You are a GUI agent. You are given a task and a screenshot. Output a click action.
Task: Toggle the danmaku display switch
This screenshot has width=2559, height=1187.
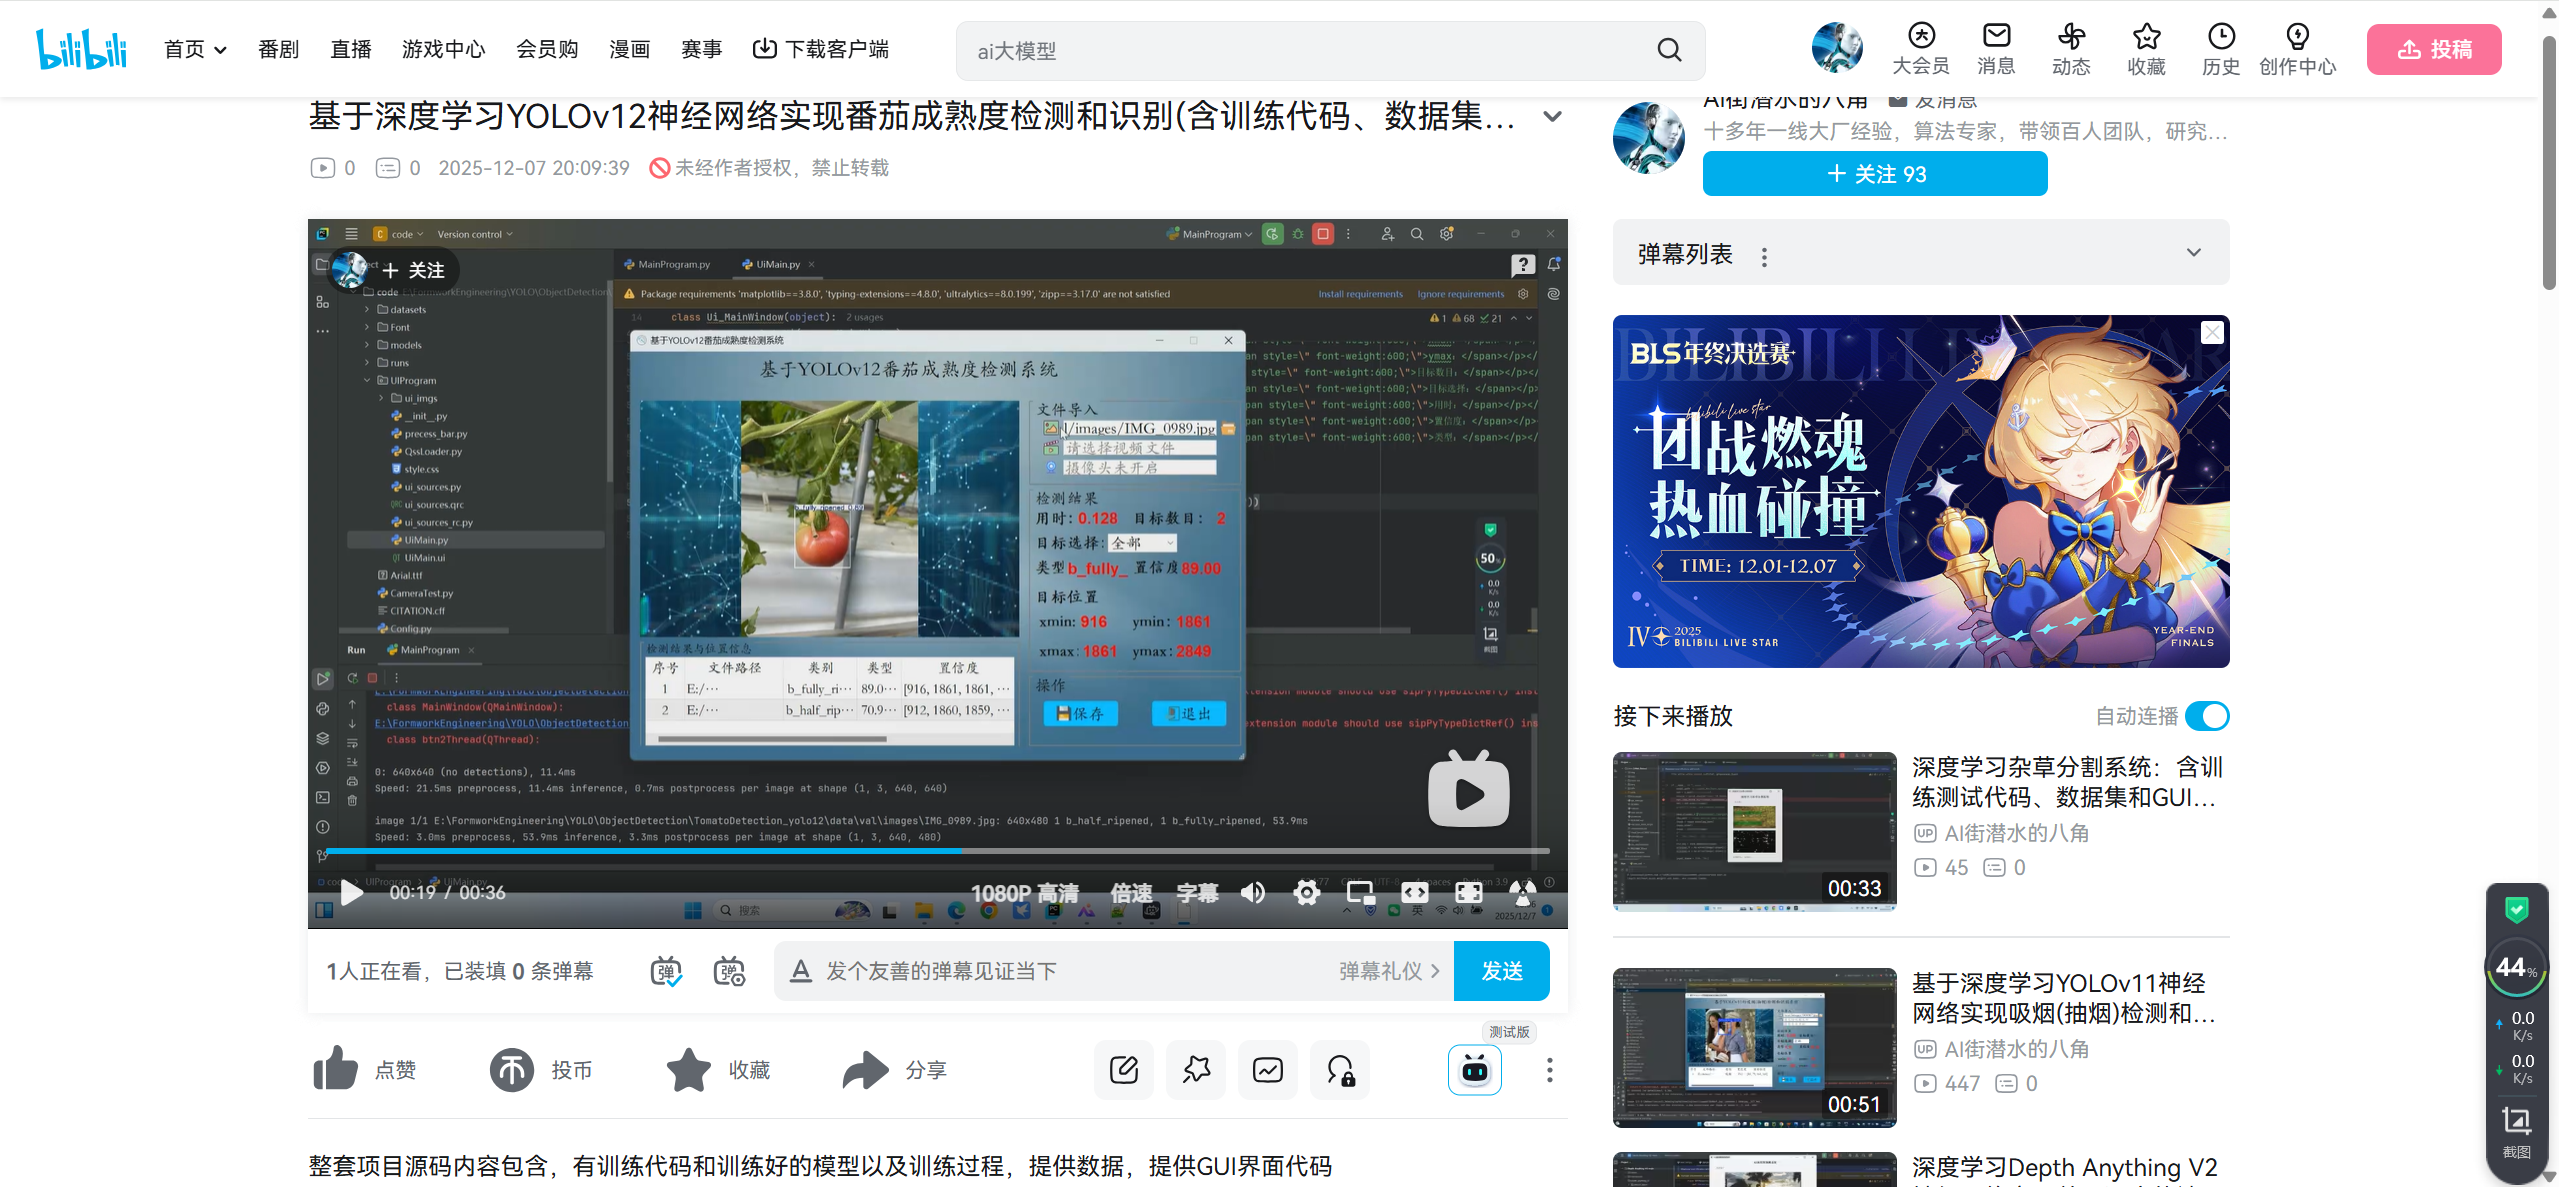(x=666, y=971)
